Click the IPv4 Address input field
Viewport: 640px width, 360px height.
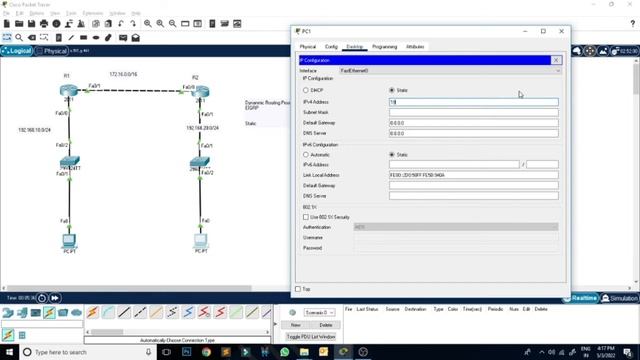click(473, 102)
